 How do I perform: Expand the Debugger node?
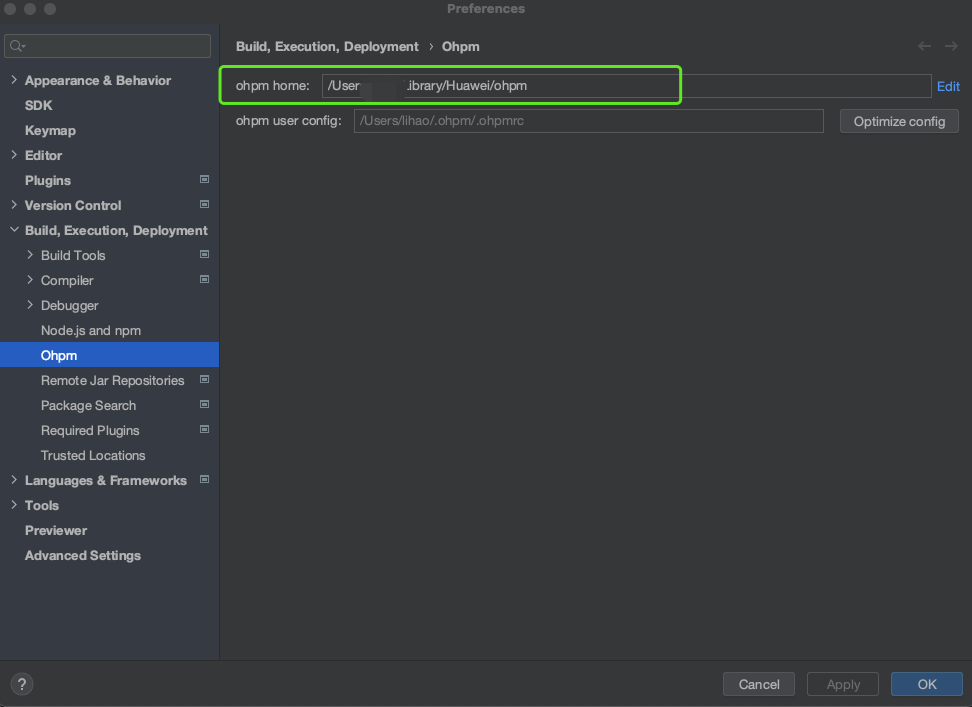point(30,305)
